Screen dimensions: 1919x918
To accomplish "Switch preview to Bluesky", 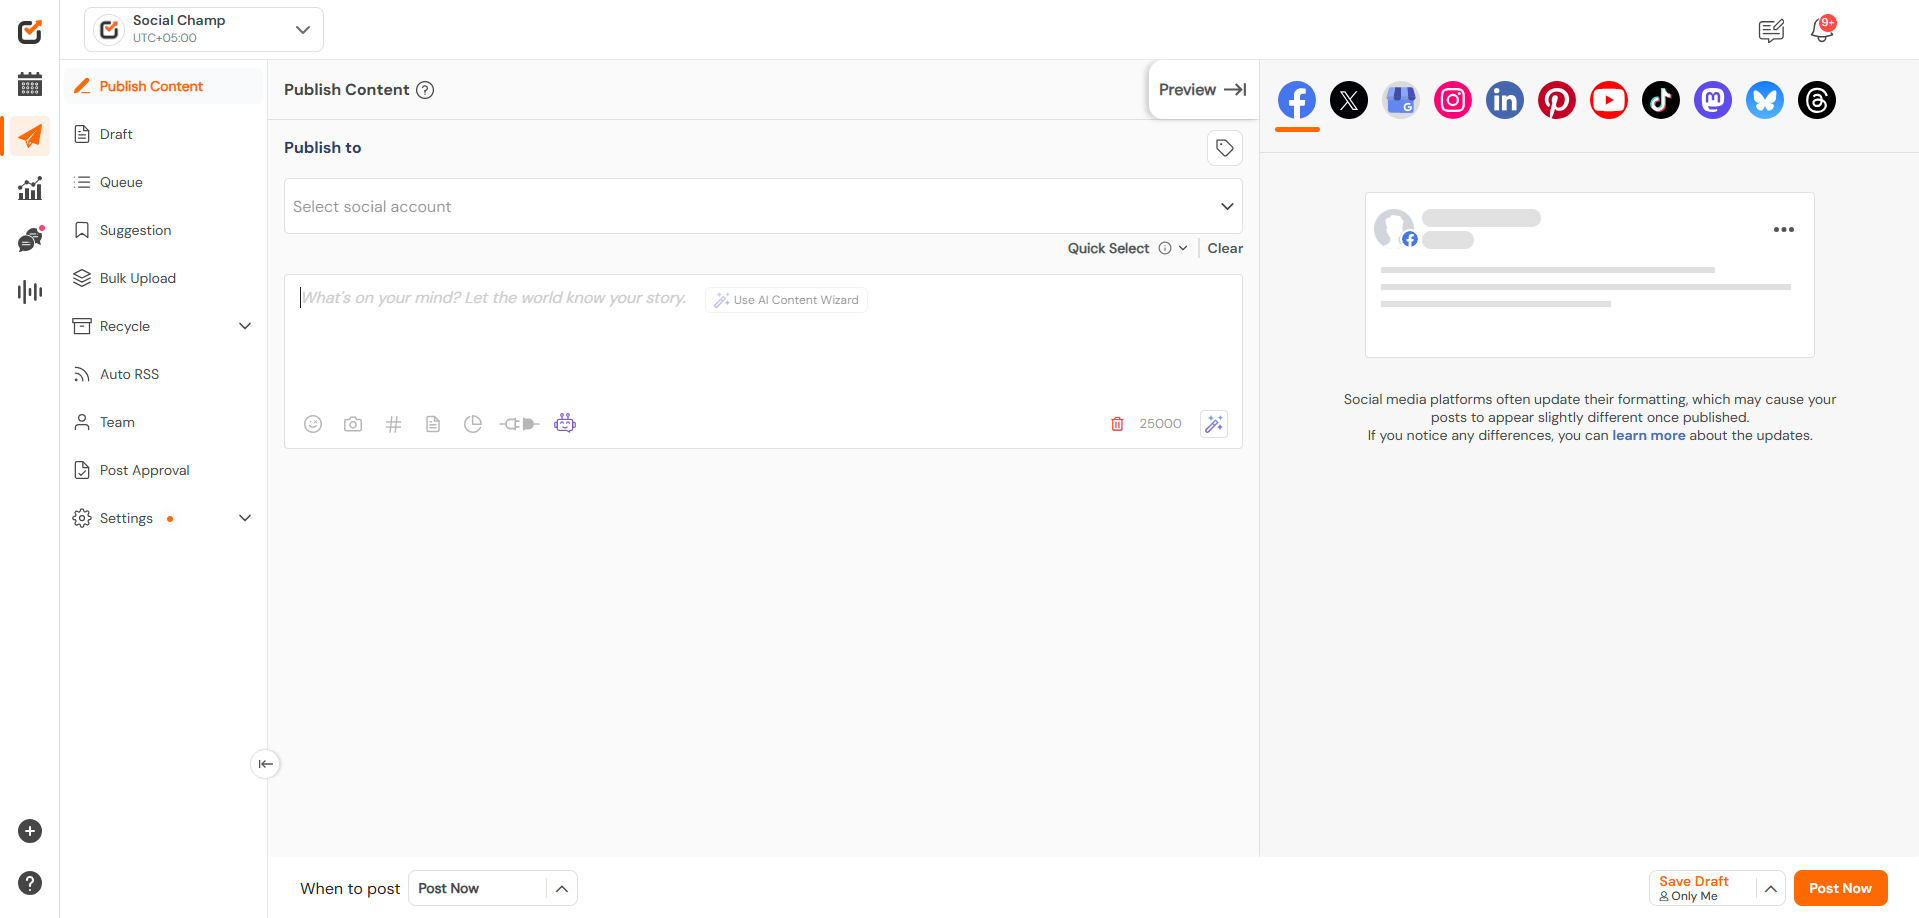I will click(1765, 100).
